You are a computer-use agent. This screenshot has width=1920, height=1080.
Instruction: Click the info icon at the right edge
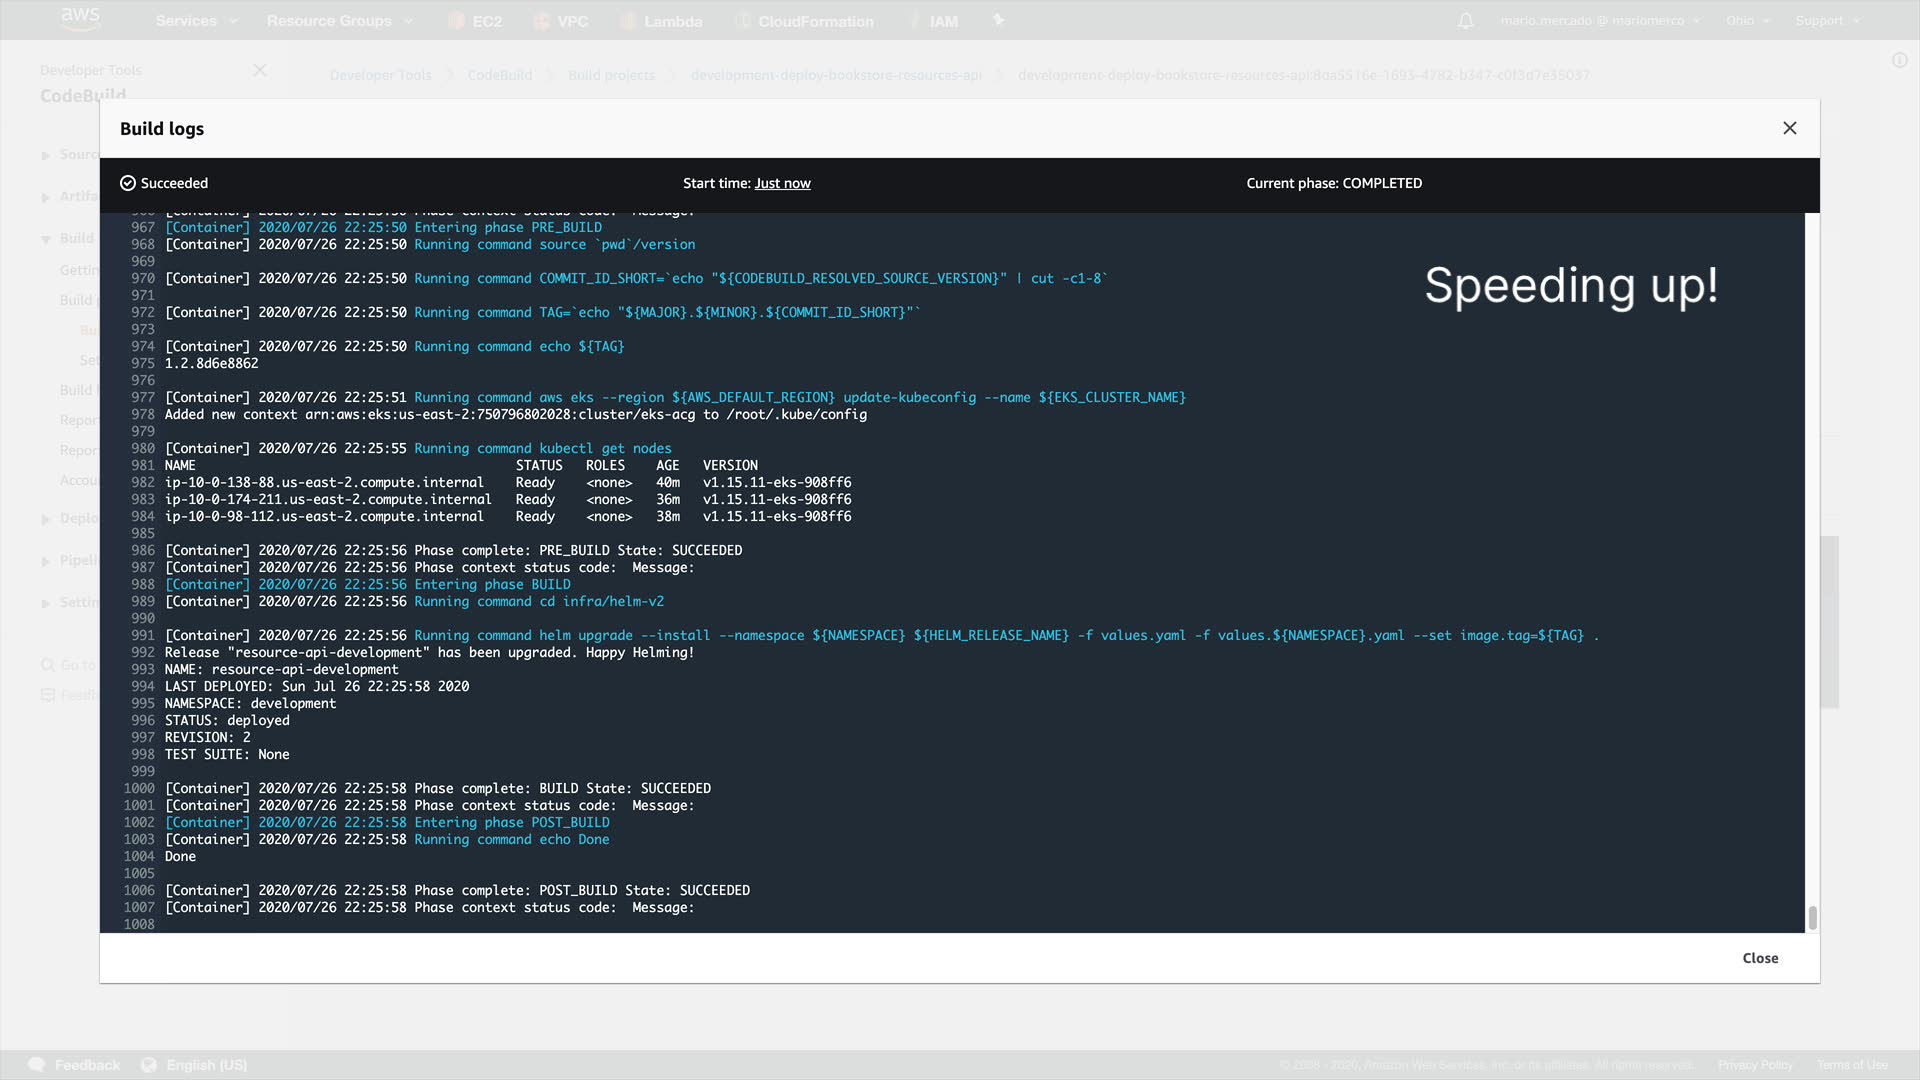pos(1899,60)
